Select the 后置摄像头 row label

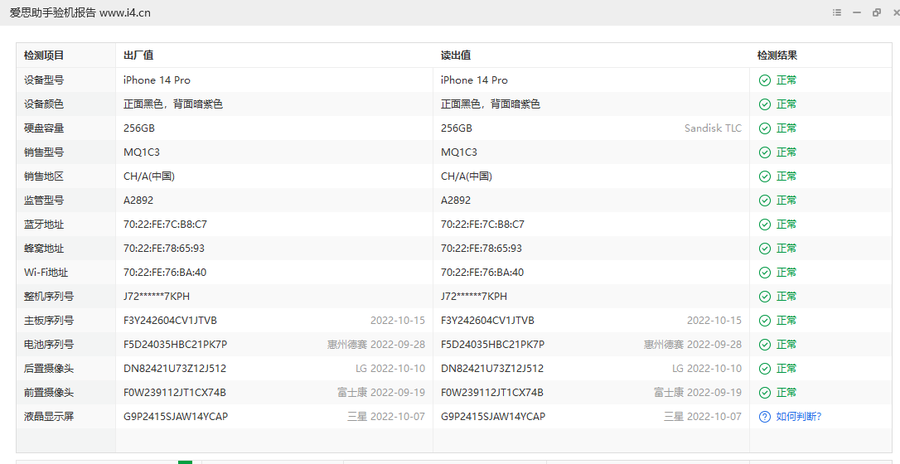point(49,369)
